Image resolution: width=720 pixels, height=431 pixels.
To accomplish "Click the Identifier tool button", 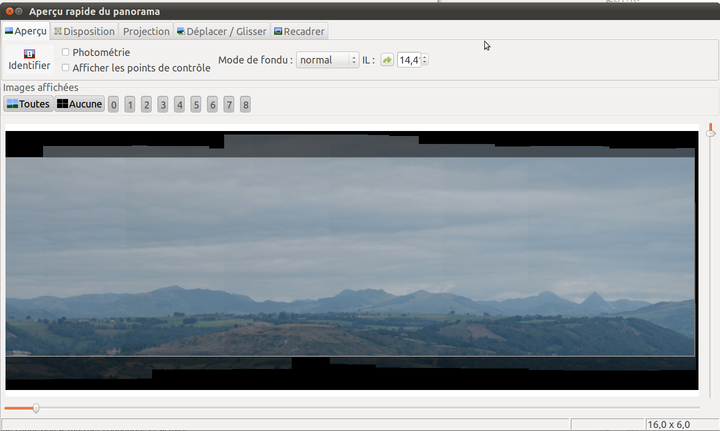I will 29,59.
